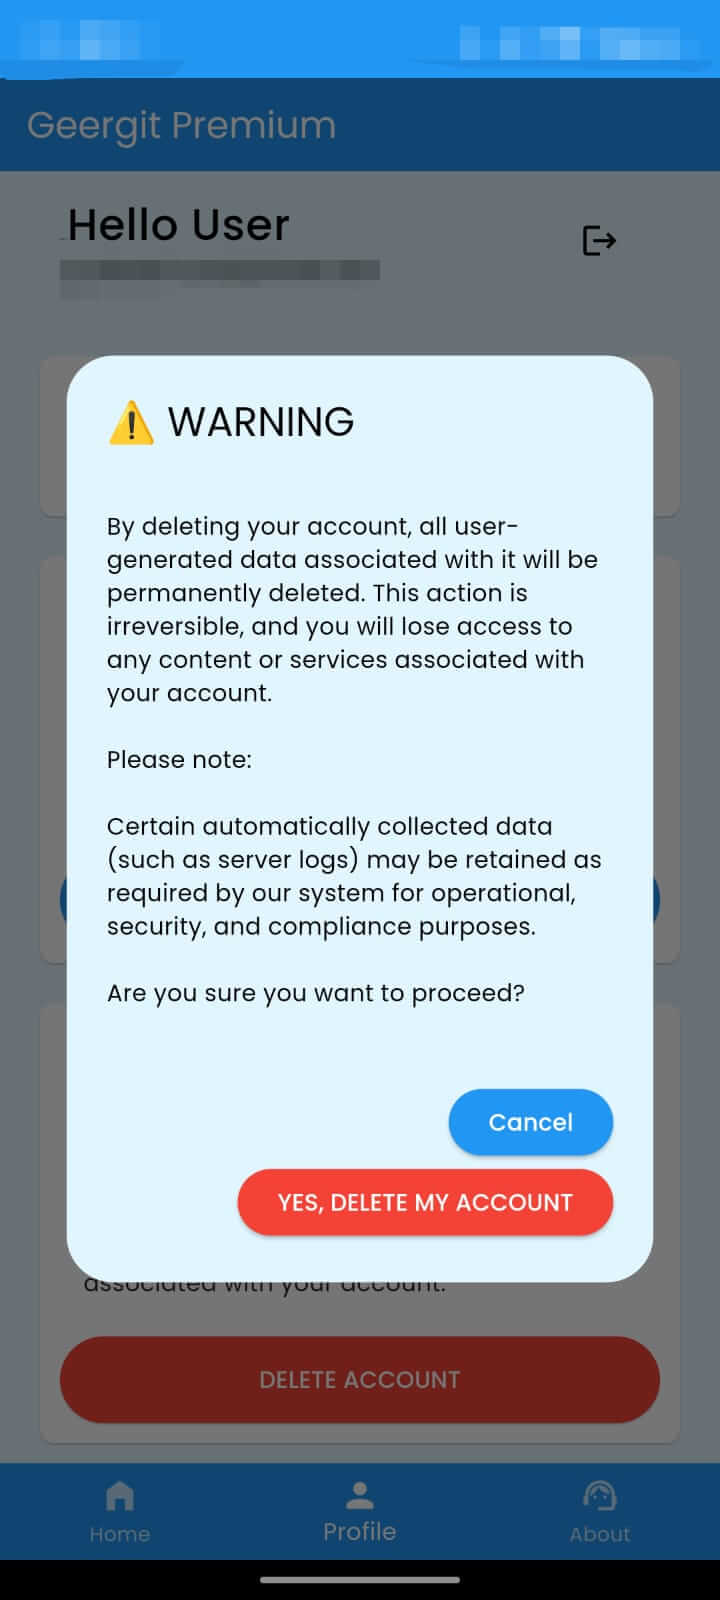Tap the Profile person icon
This screenshot has width=720, height=1600.
coord(359,1496)
